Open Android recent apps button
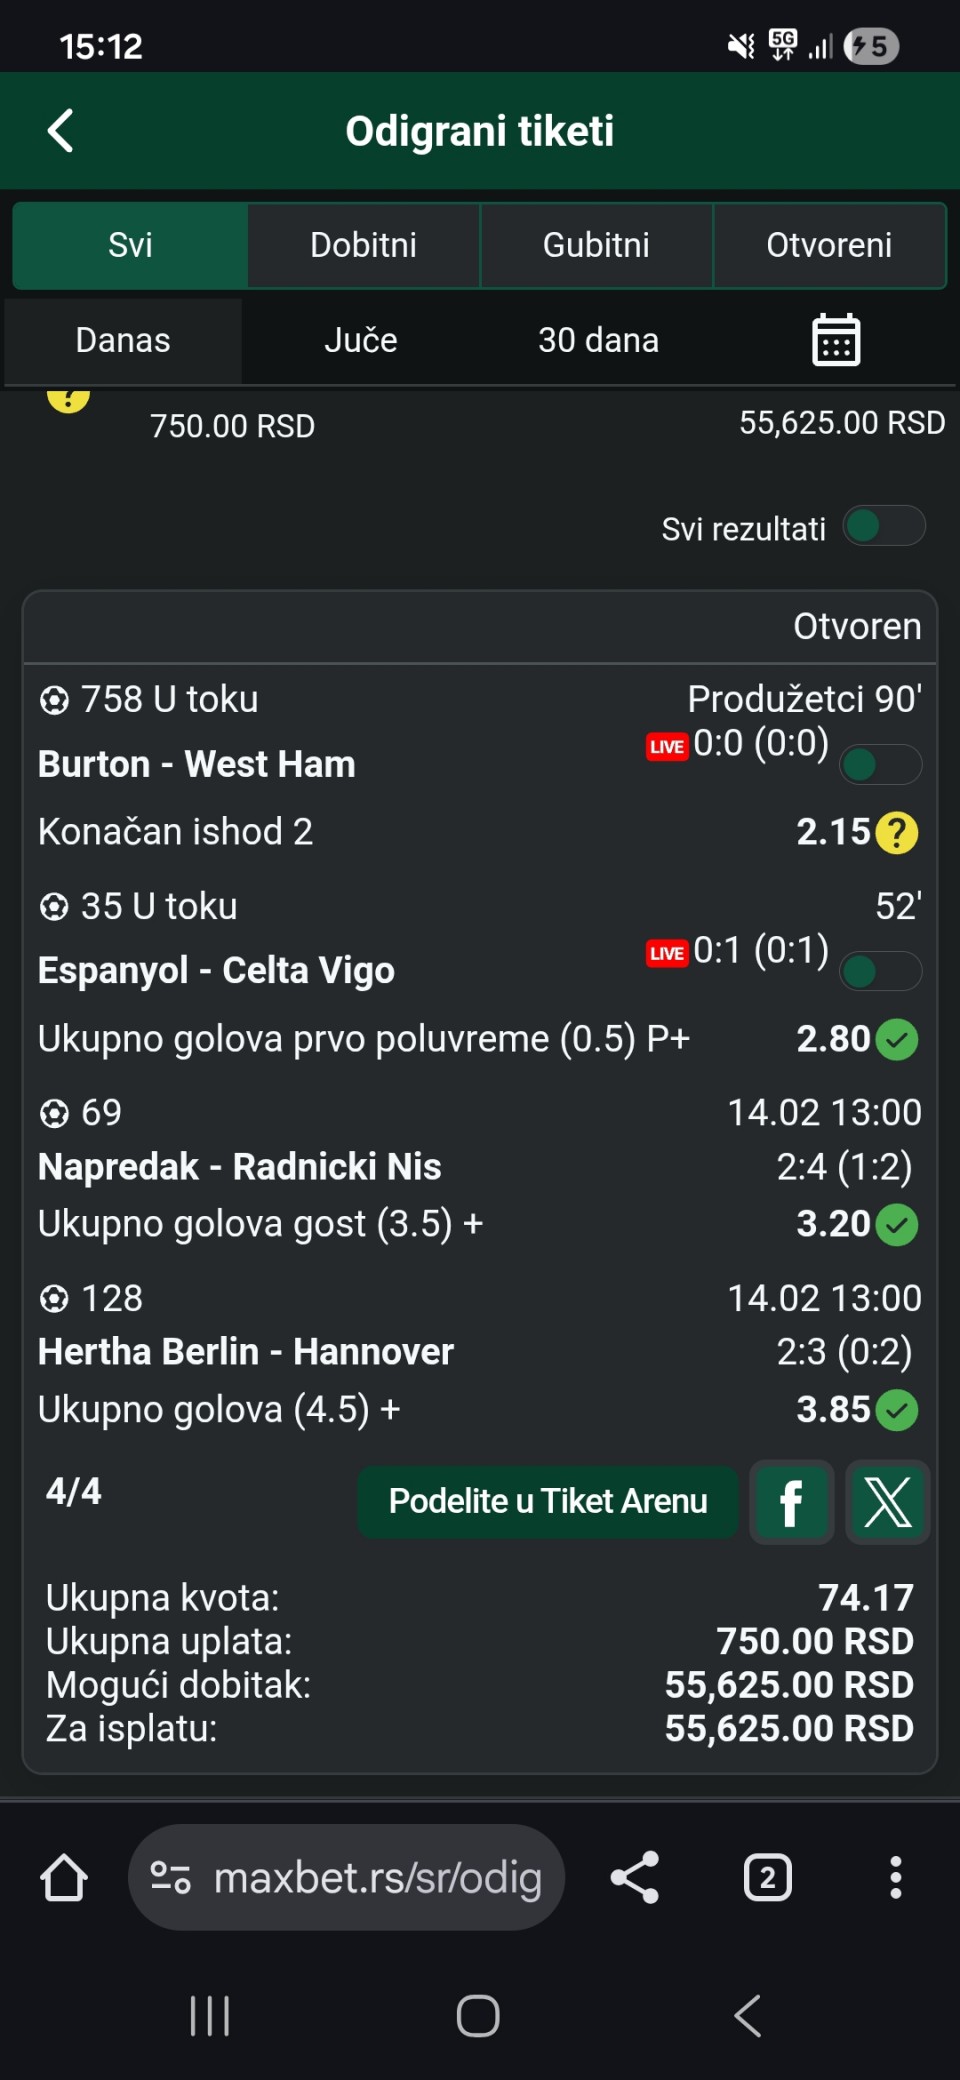This screenshot has width=960, height=2080. pyautogui.click(x=210, y=2016)
